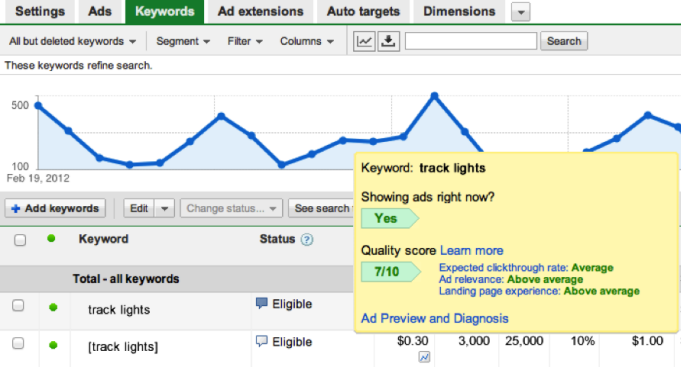The image size is (681, 367).
Task: Open the small bid graph icon under $0.30
Action: (424, 357)
